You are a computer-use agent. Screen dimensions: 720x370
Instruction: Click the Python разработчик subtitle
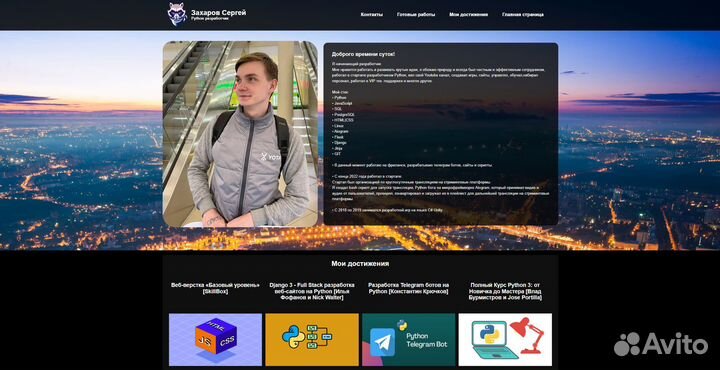click(x=210, y=19)
